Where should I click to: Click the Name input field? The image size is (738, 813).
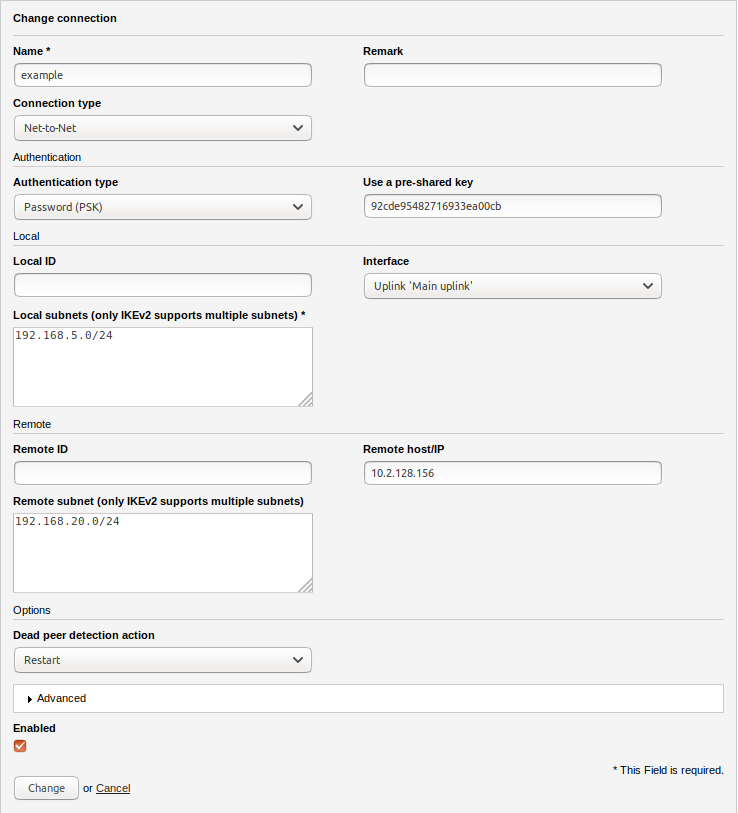(162, 75)
